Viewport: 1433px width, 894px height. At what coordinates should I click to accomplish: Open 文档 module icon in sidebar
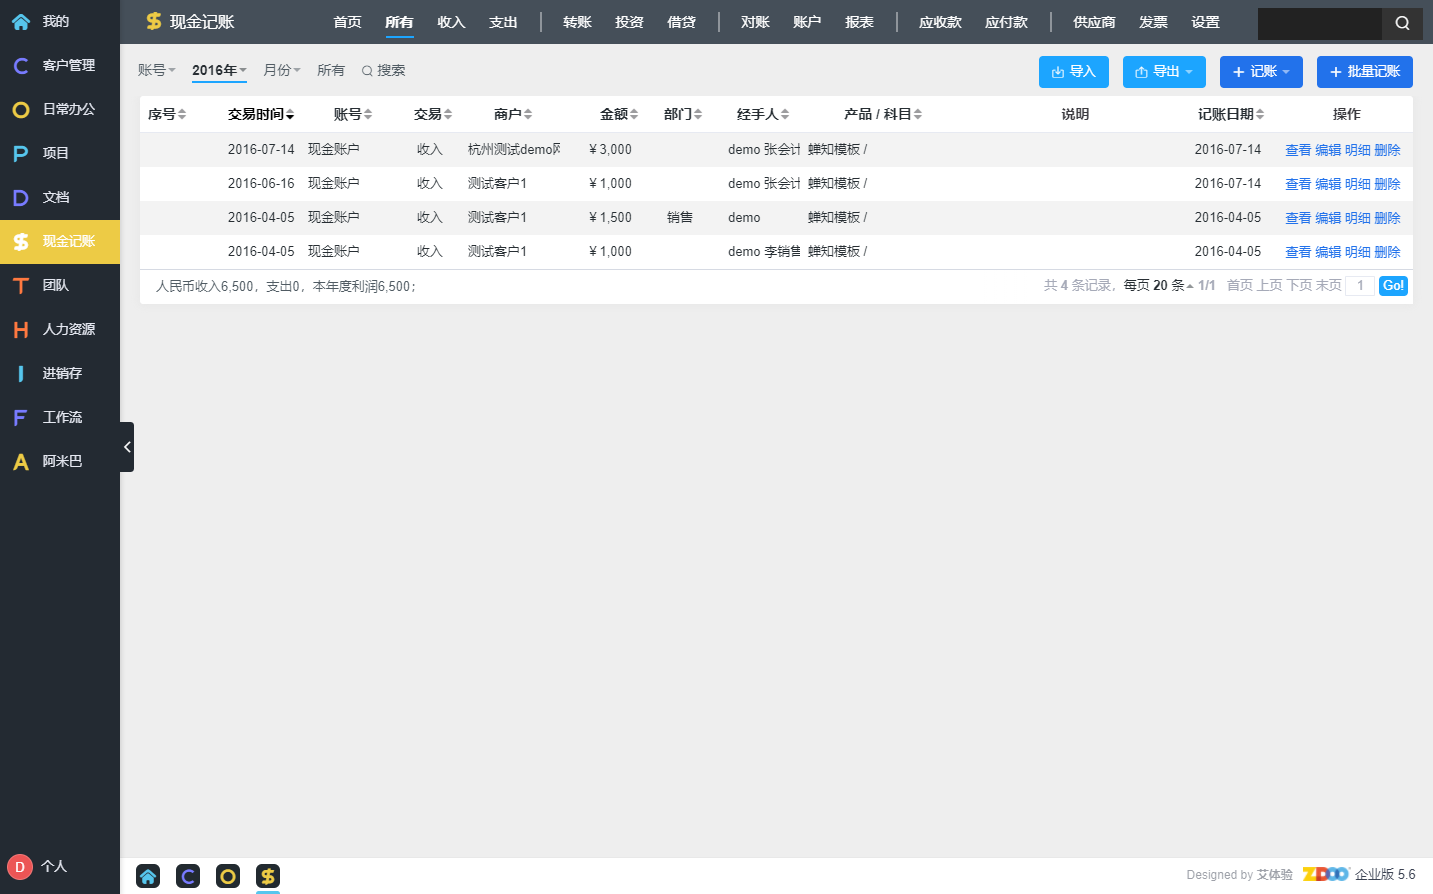[20, 197]
